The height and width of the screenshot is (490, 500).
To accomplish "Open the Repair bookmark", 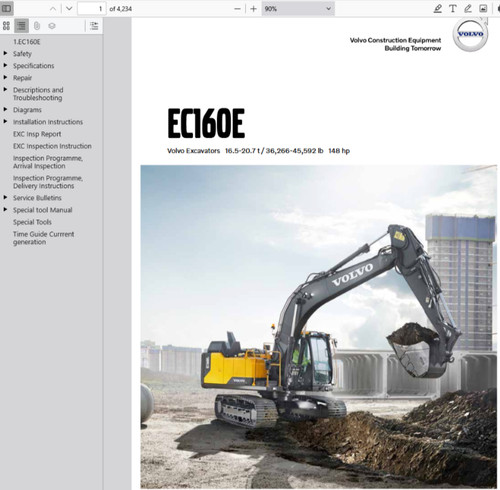I will pos(22,78).
